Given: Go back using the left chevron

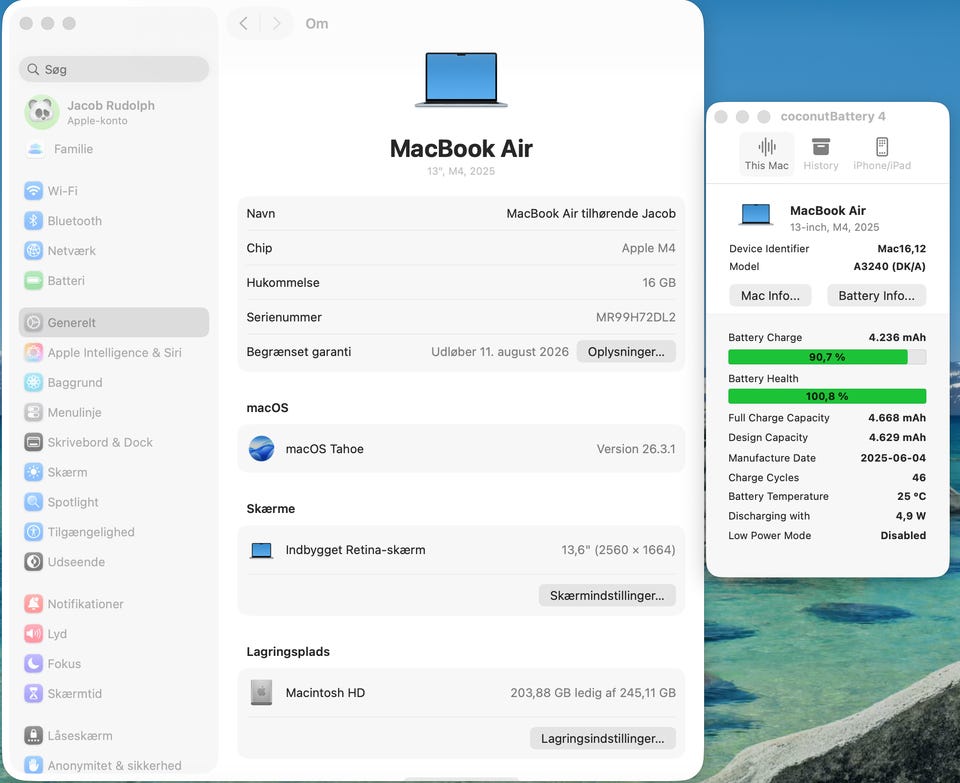Looking at the screenshot, I should point(244,23).
